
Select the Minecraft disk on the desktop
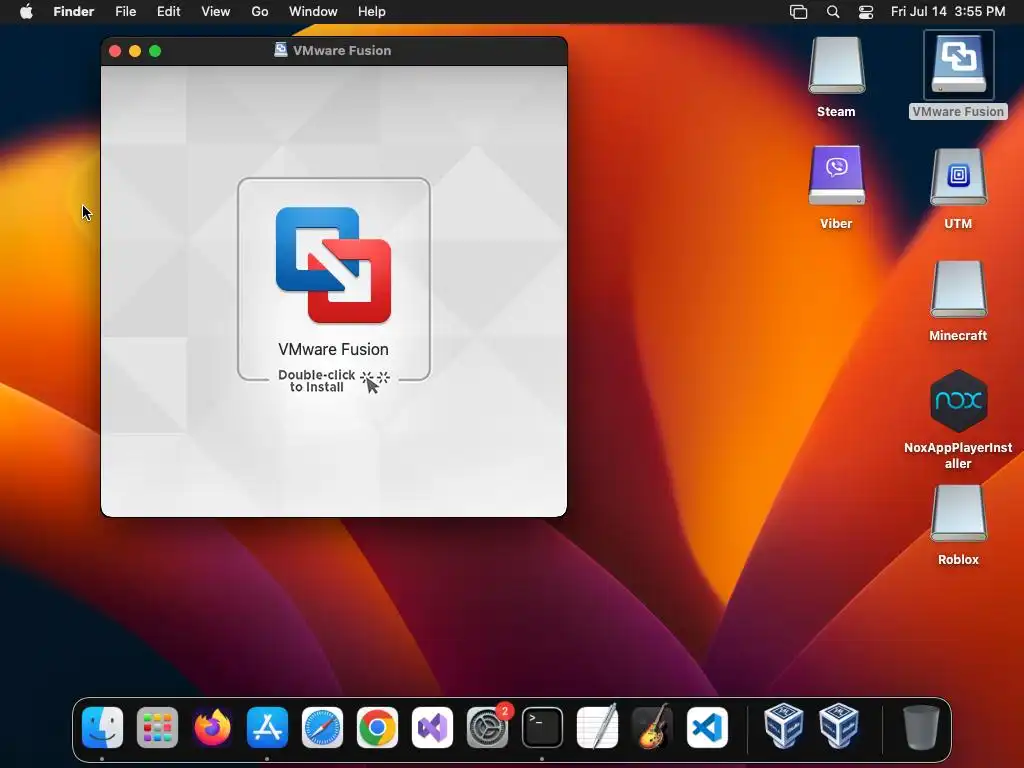tap(958, 289)
